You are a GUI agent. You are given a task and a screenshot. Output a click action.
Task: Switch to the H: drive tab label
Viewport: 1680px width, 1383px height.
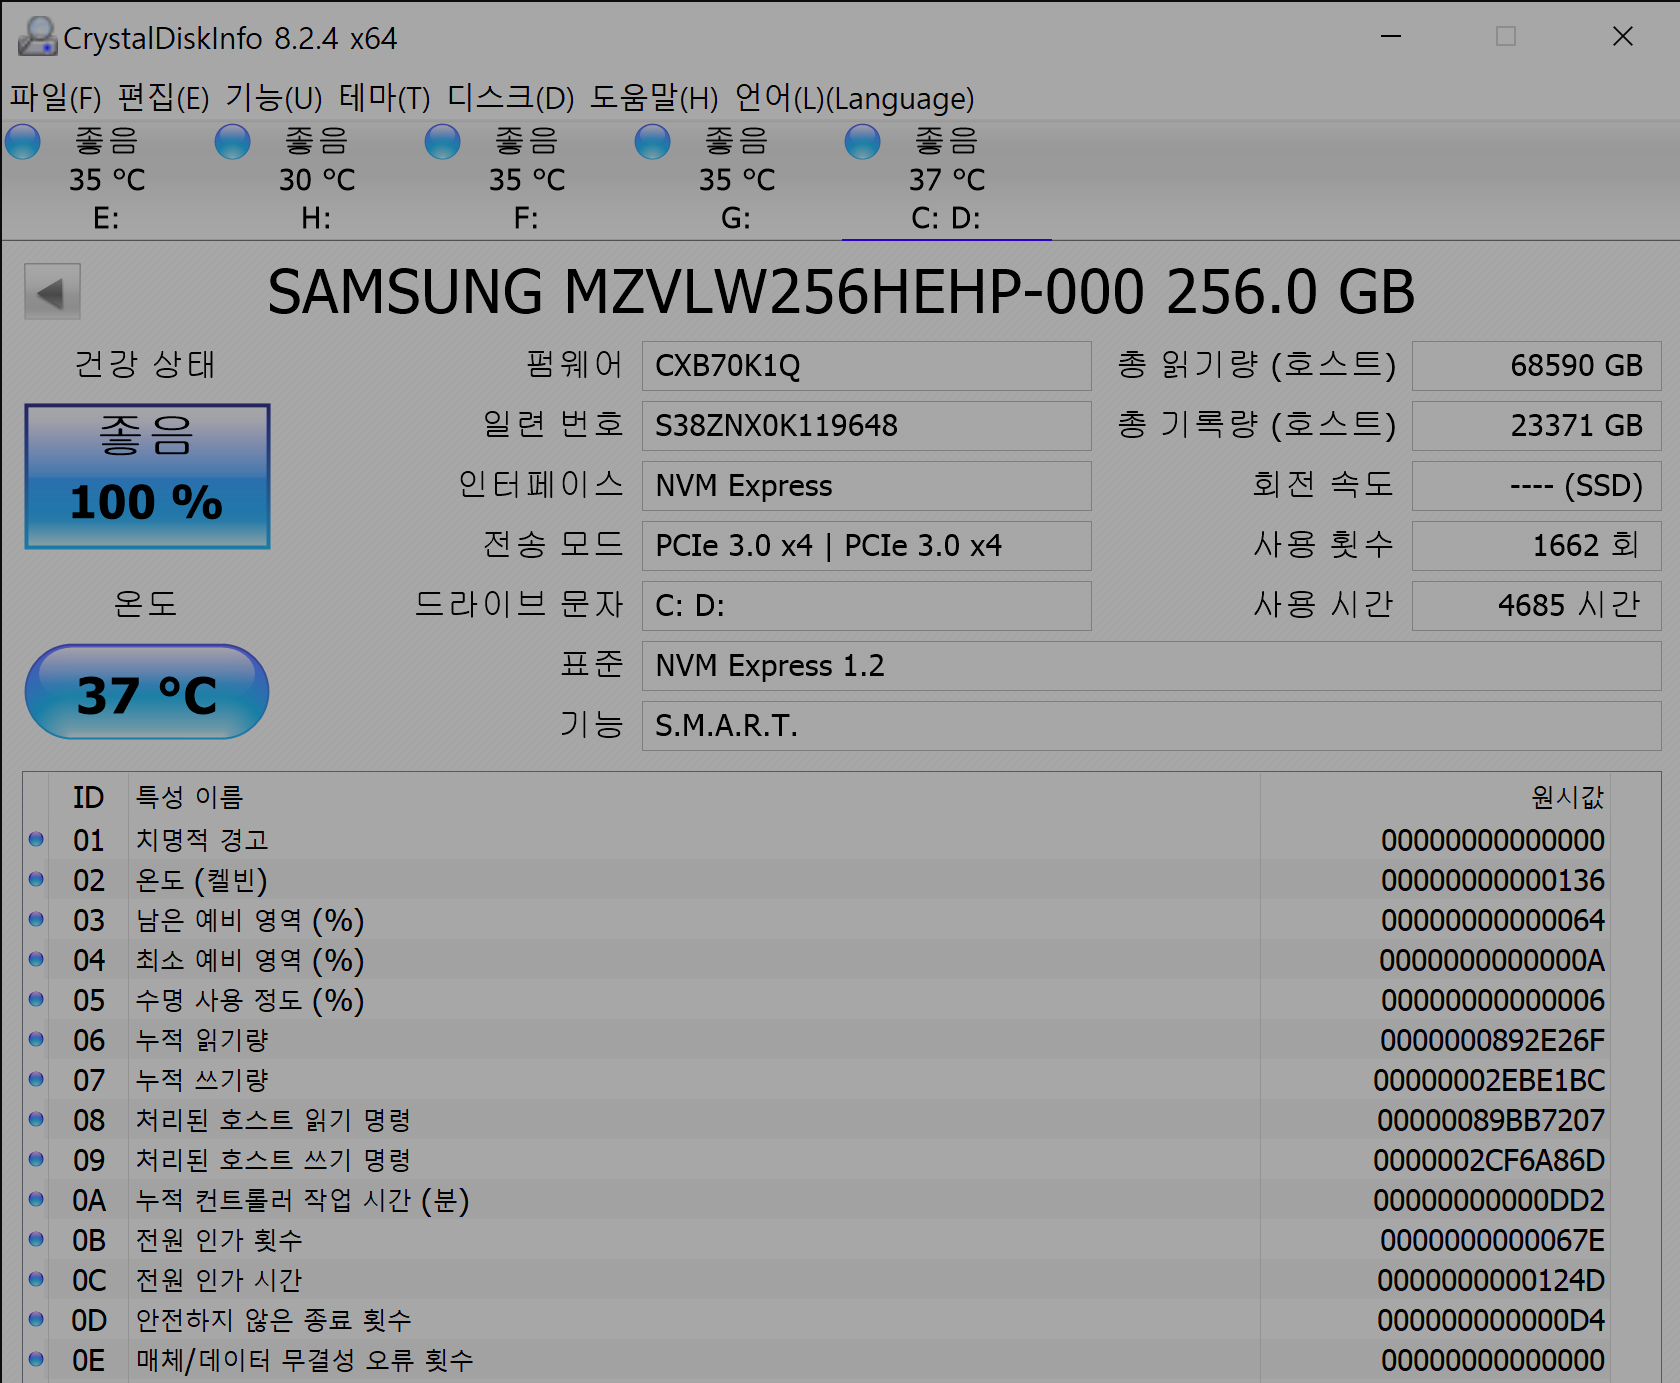(x=316, y=218)
